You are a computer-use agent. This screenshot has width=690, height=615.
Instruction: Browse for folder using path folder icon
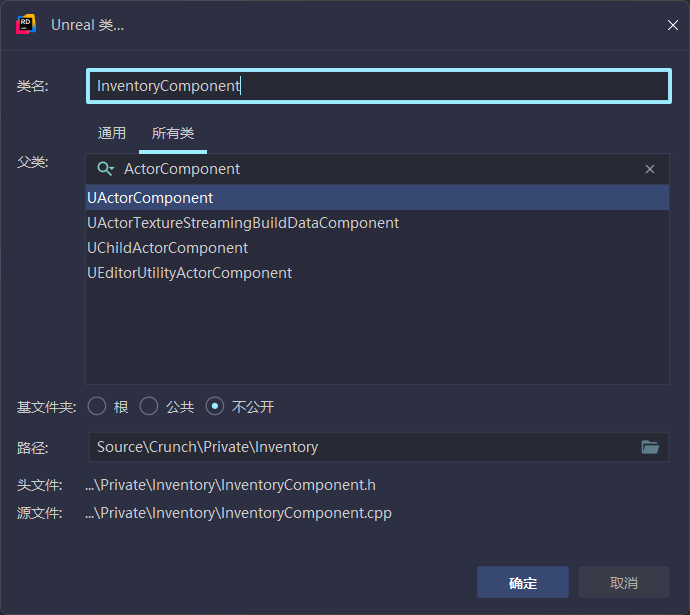(x=650, y=447)
